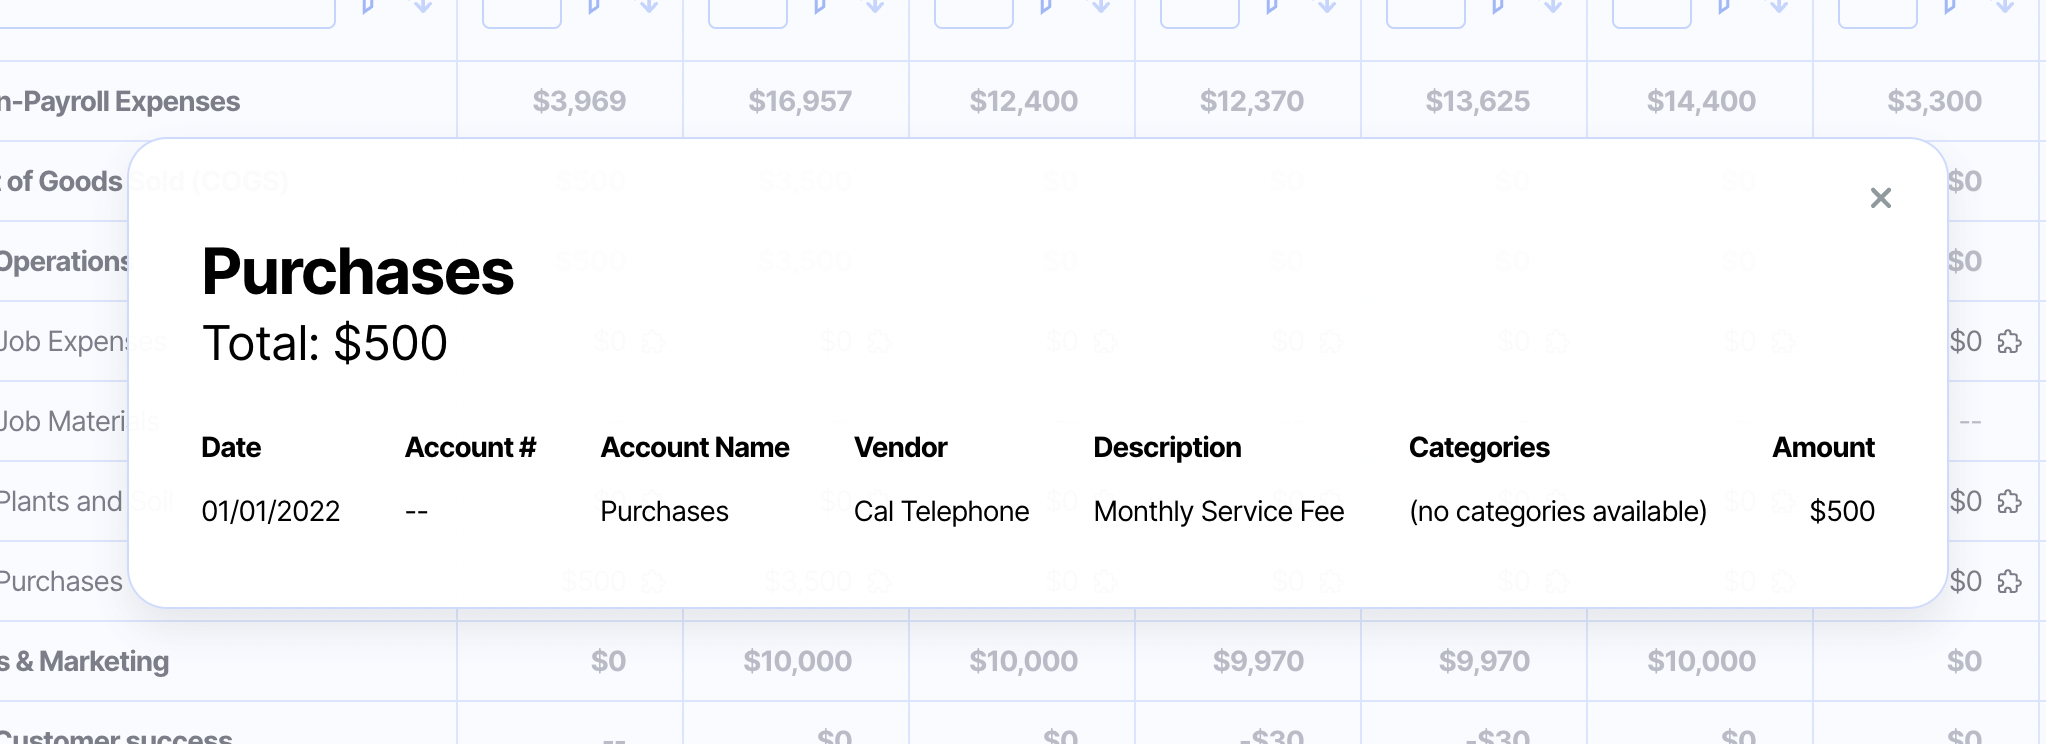Click the Account # column header

point(470,447)
